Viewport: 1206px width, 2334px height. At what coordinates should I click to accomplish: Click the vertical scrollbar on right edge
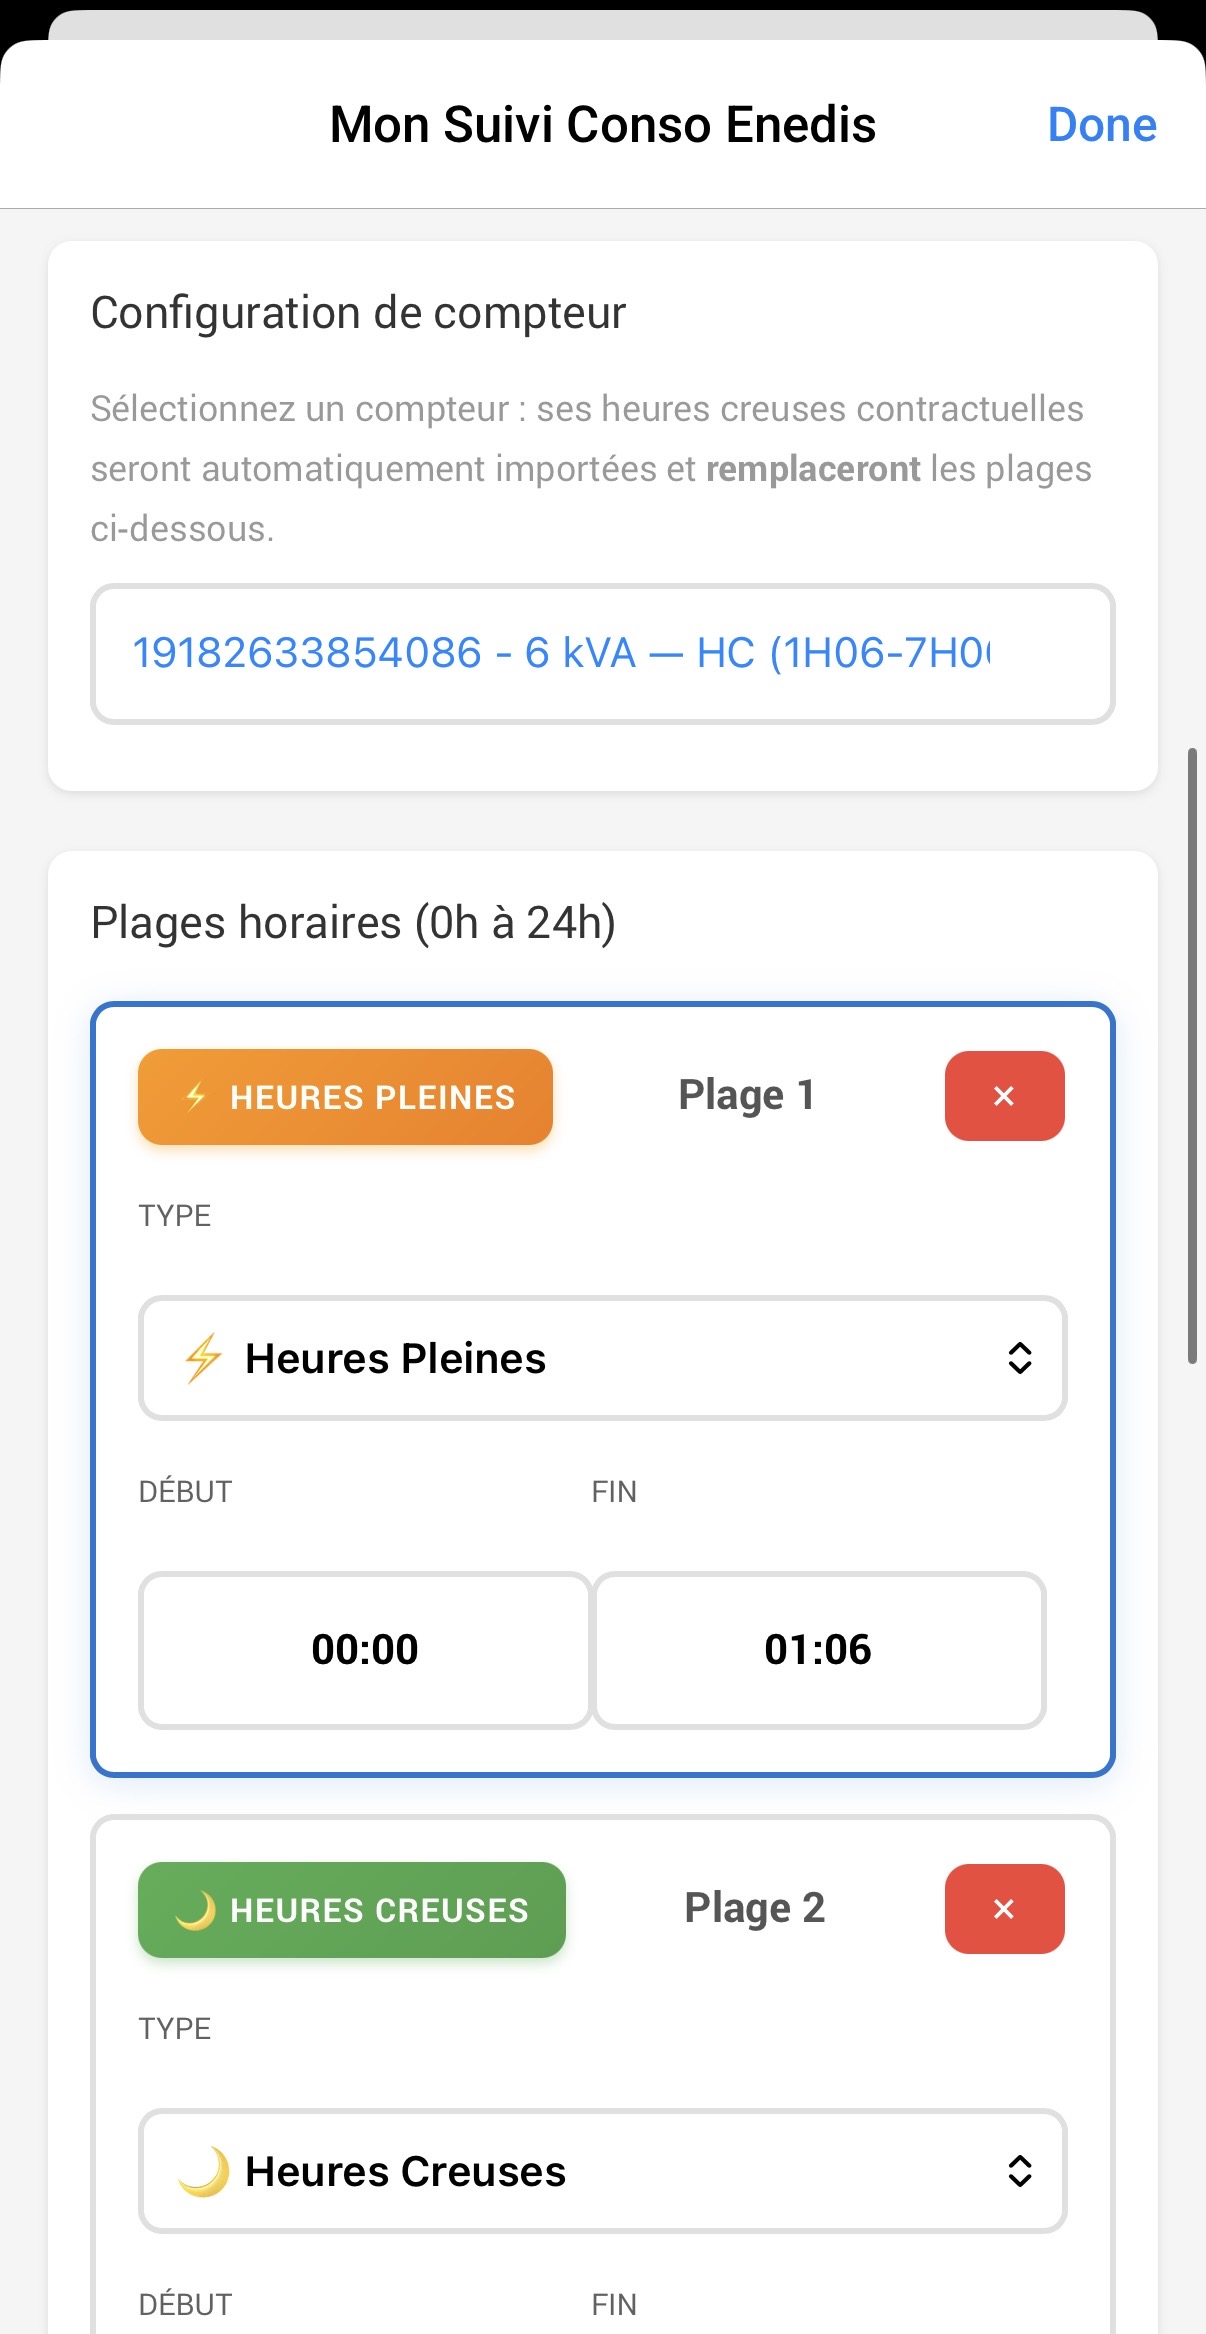[x=1192, y=1055]
